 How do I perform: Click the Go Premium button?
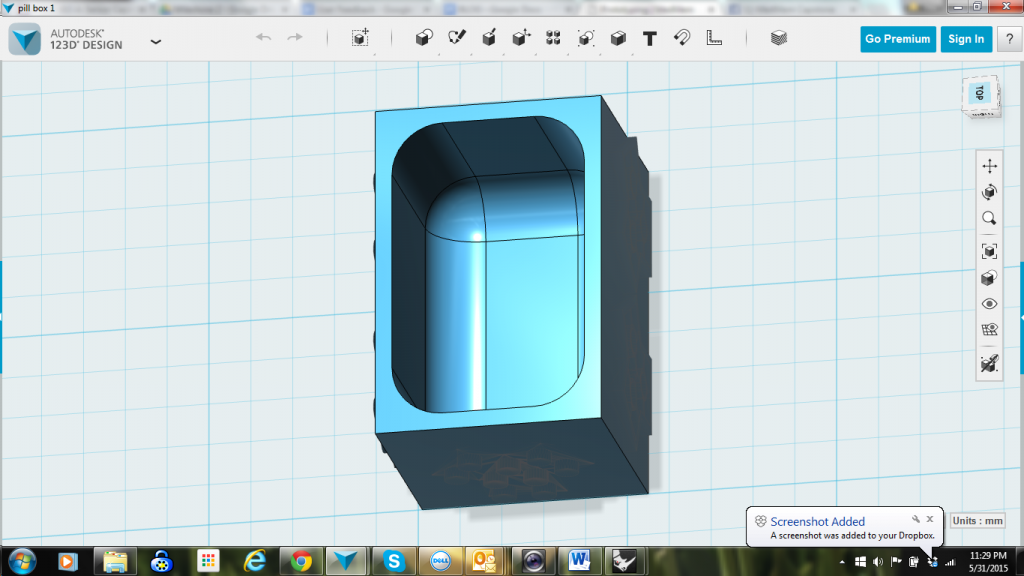tap(897, 39)
